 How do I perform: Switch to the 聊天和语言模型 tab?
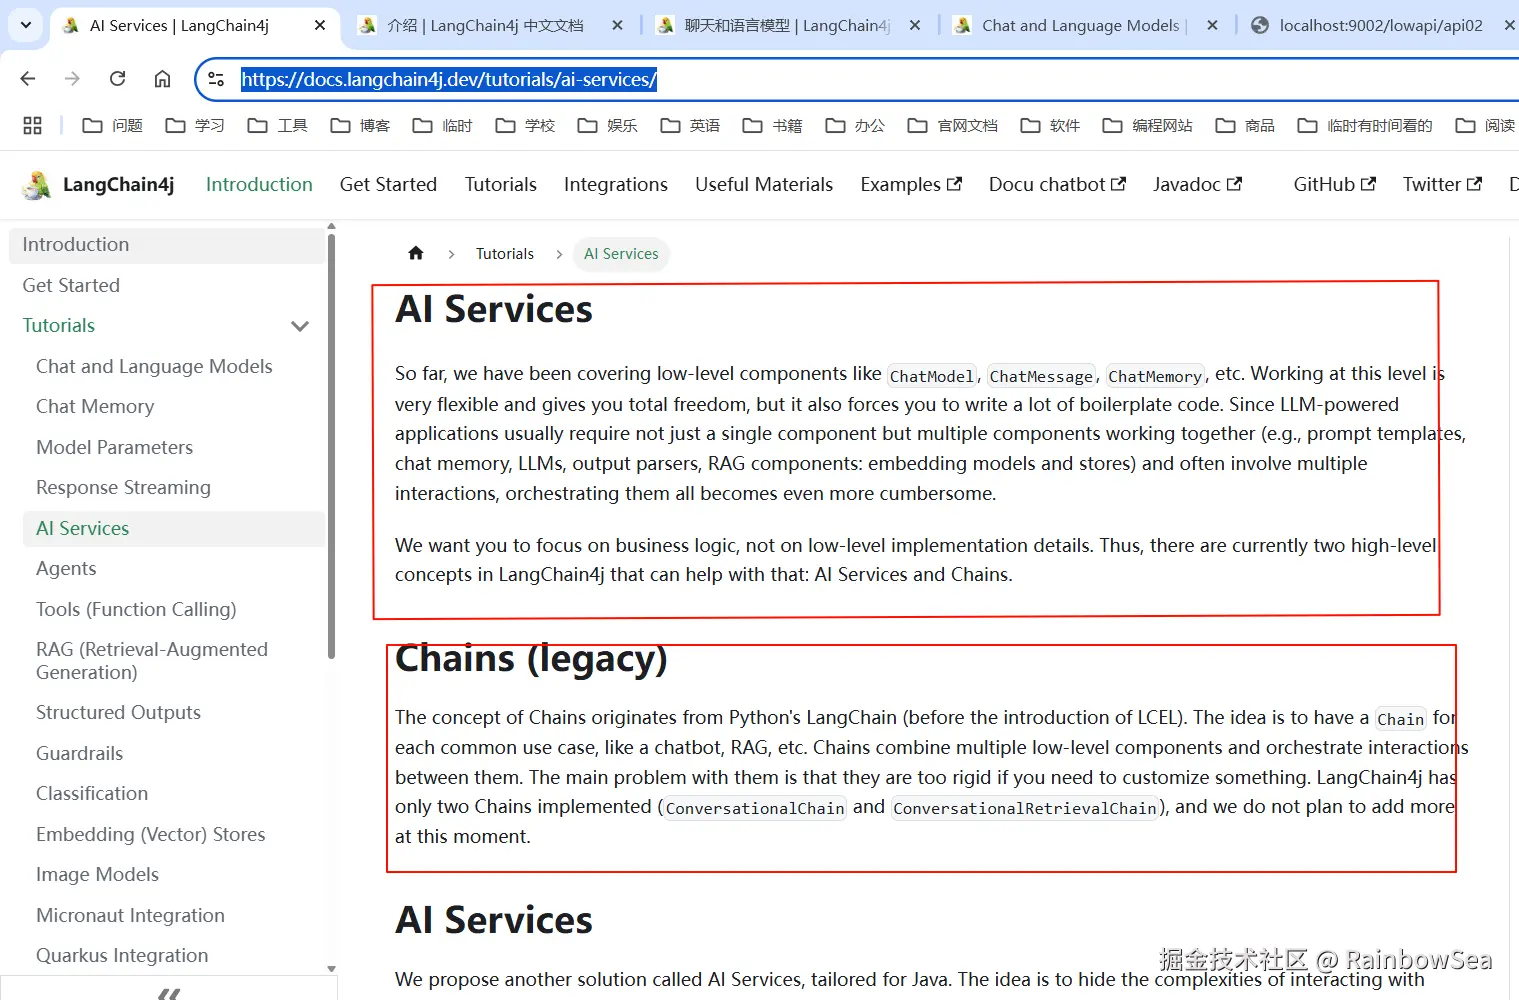tap(786, 25)
